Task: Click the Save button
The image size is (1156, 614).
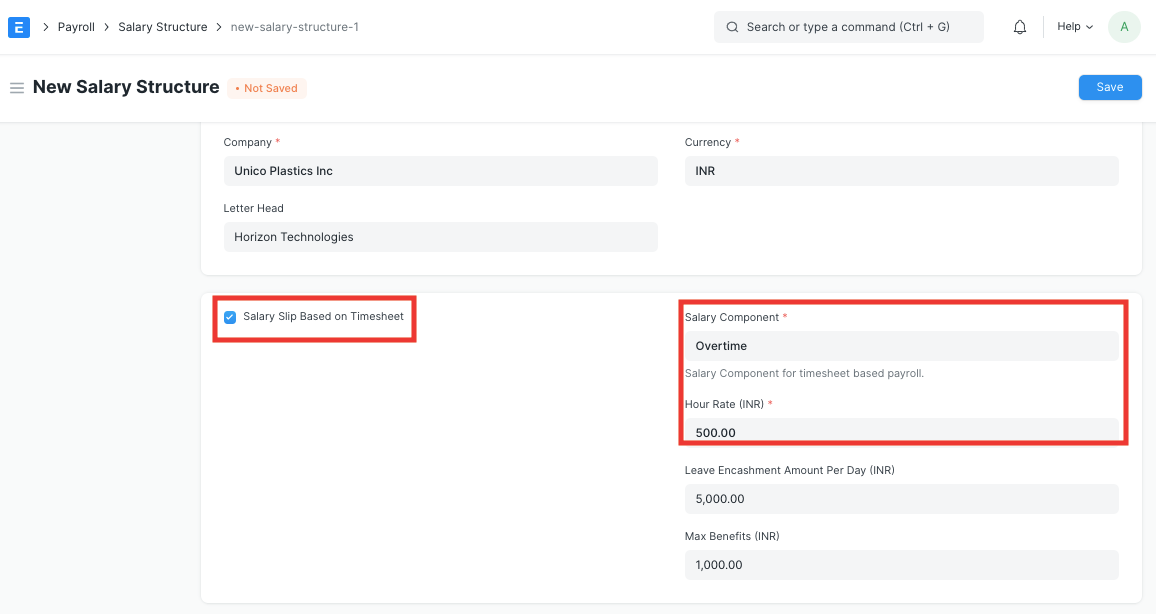Action: (1110, 87)
